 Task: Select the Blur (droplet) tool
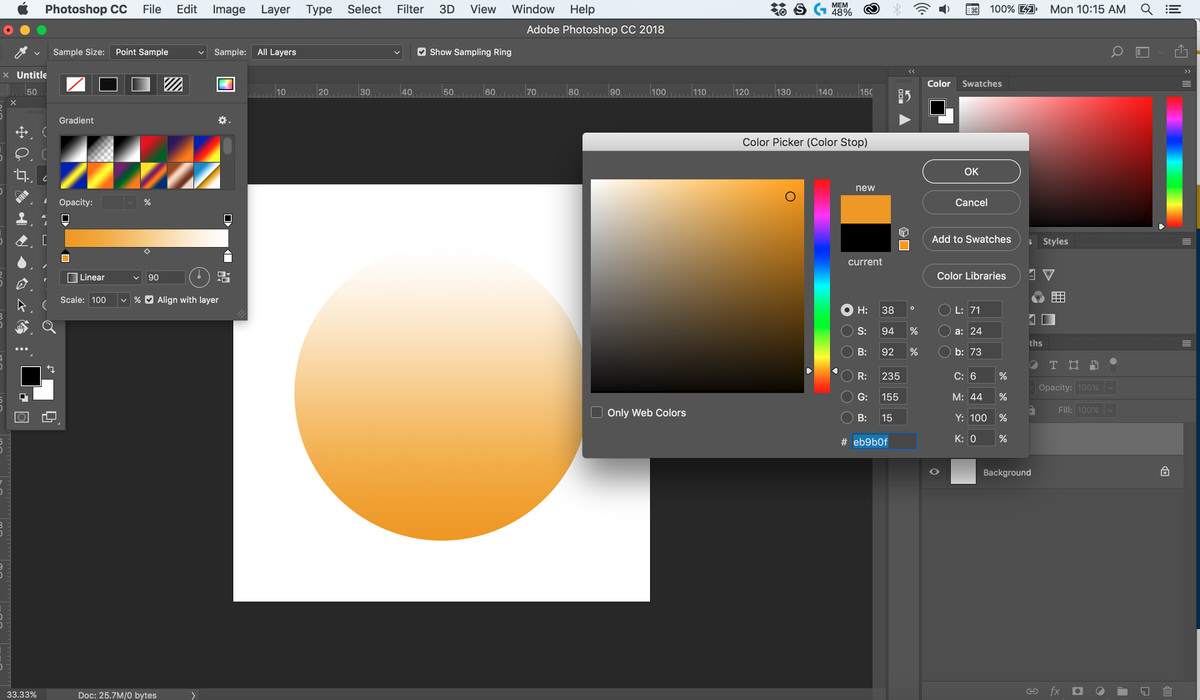[22, 262]
